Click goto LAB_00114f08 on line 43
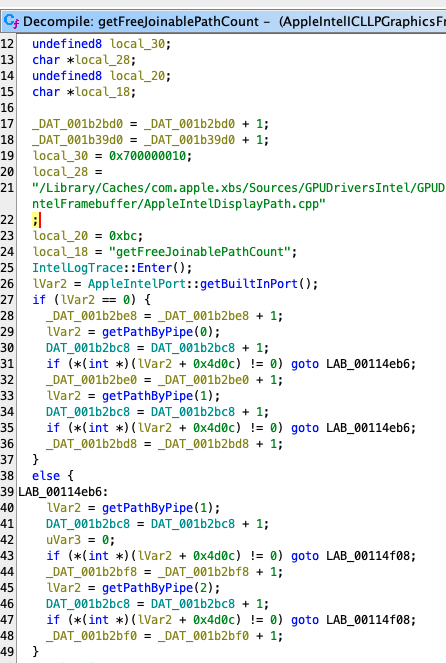Viewport: 446px width, 663px height. (353, 556)
